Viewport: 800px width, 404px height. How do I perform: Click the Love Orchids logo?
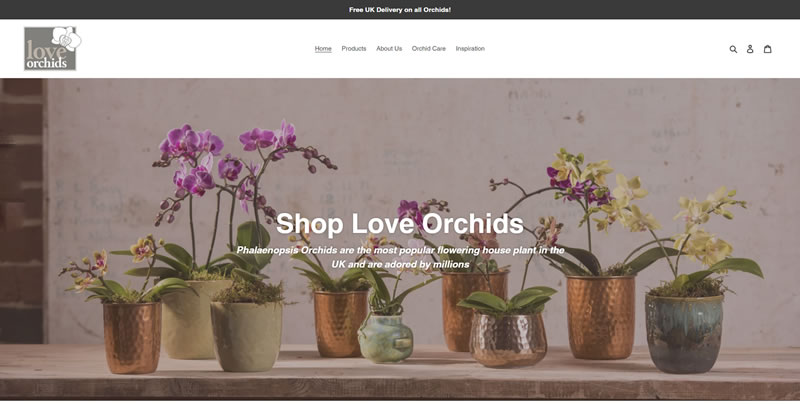[53, 48]
